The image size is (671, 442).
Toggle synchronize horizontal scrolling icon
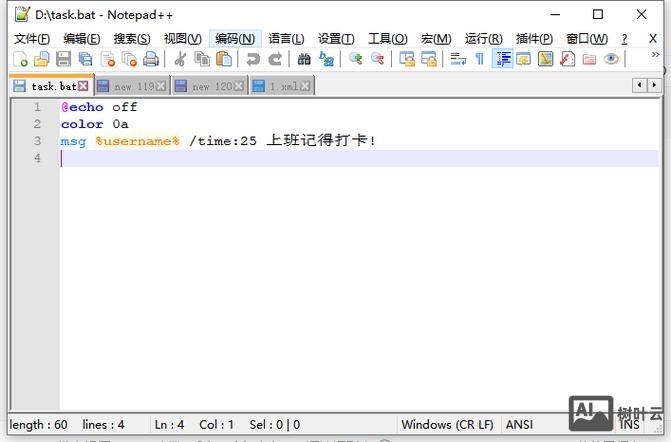click(429, 59)
